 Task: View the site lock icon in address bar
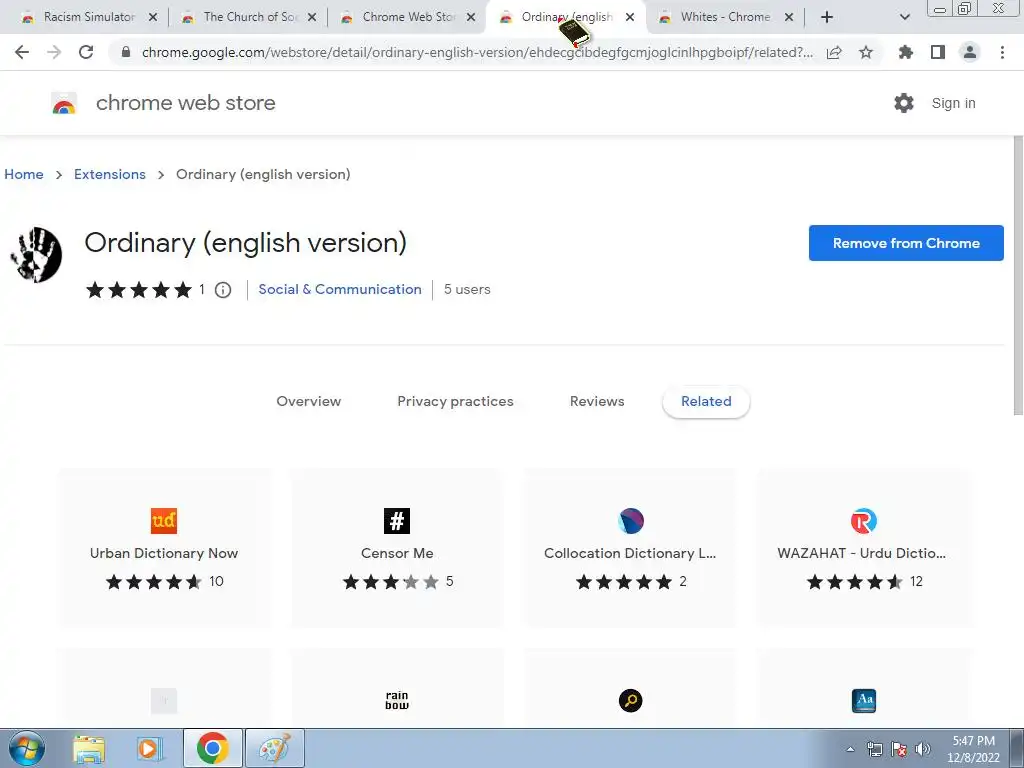(x=126, y=52)
